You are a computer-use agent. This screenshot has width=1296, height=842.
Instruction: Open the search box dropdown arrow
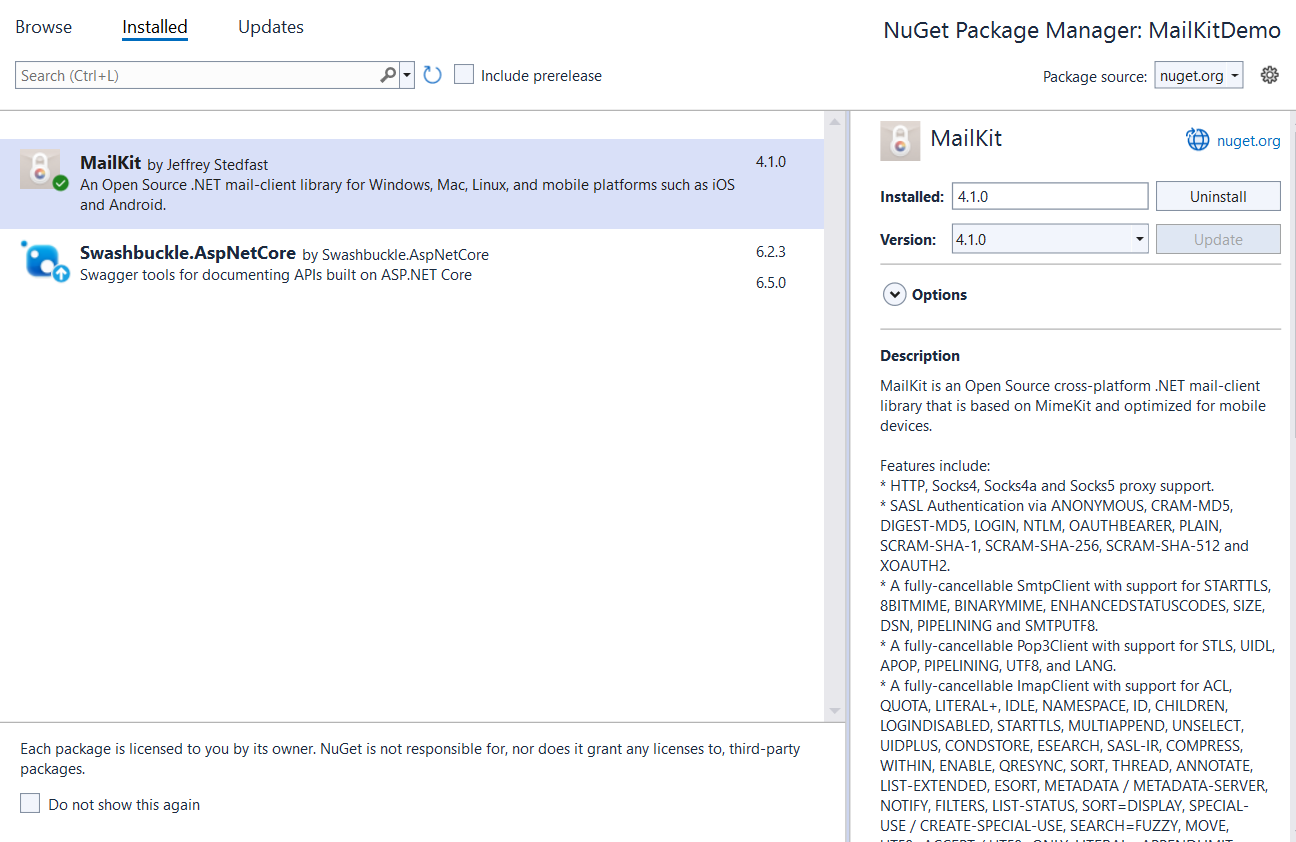click(x=407, y=75)
